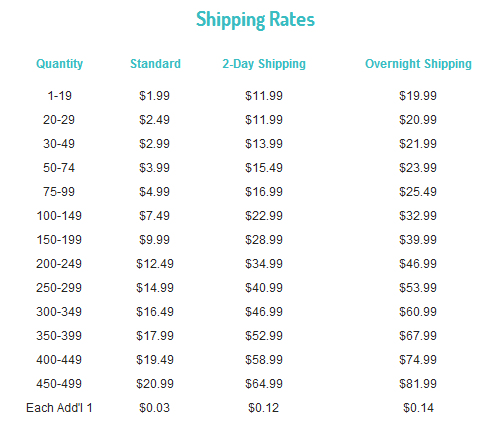
Task: Click the Each Add'l 1 row label
Action: [59, 408]
